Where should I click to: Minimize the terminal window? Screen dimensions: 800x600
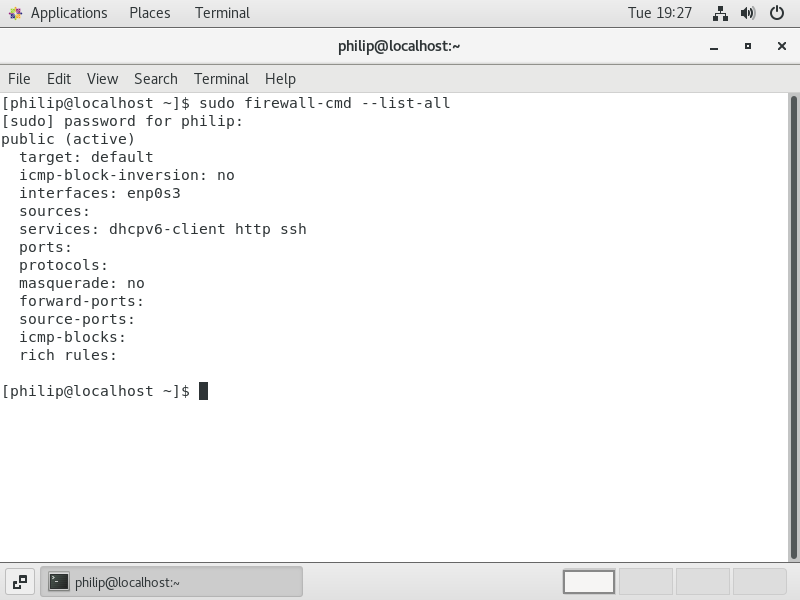(714, 46)
